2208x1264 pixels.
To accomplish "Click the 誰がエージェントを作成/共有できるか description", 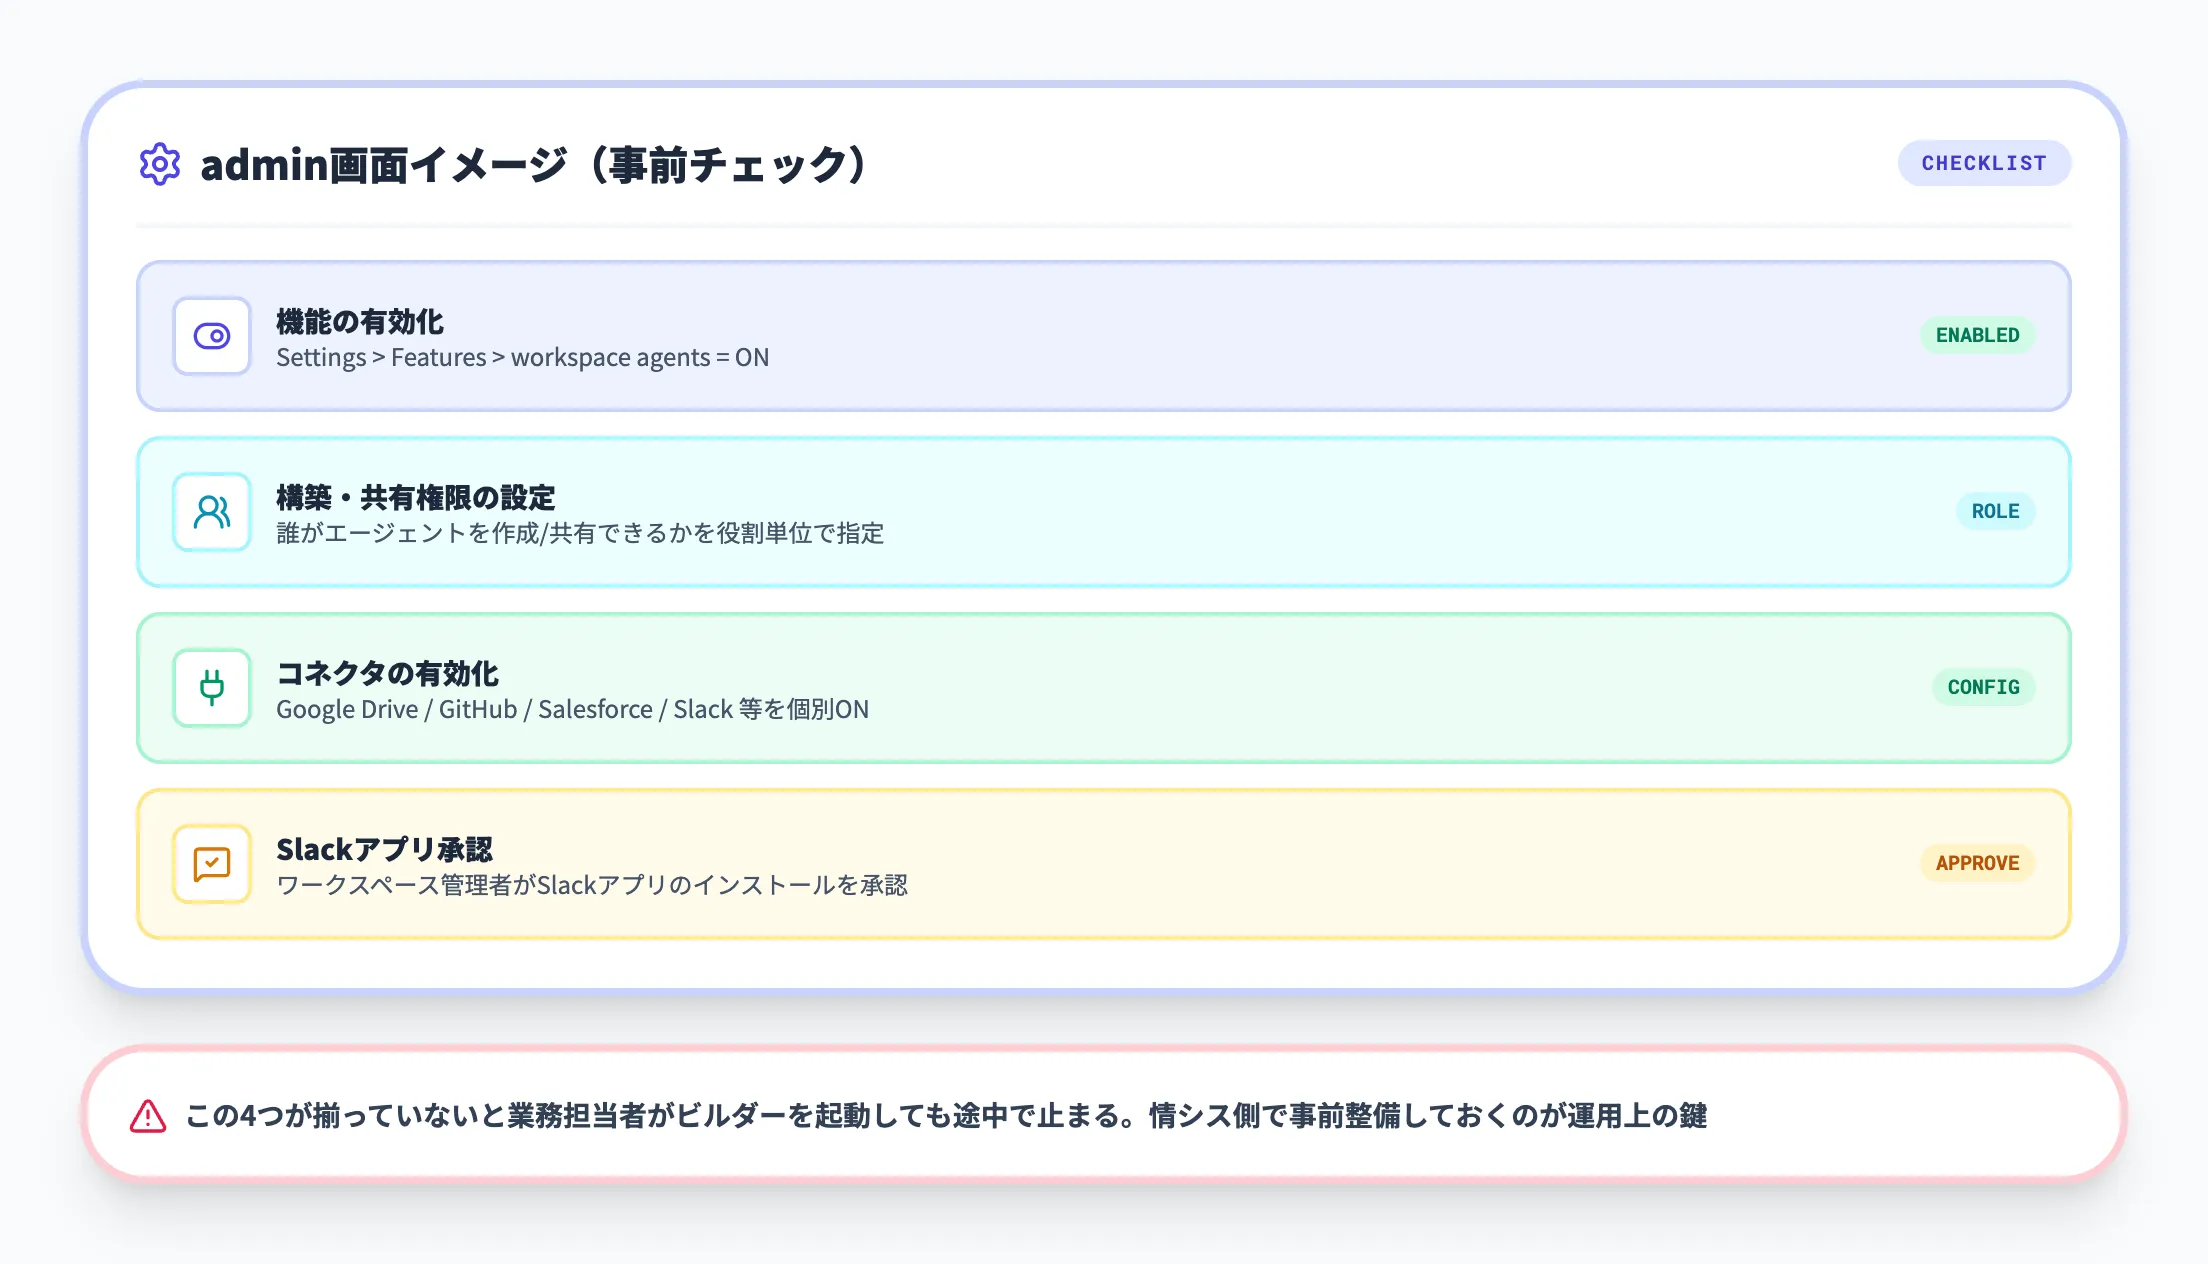I will point(580,534).
